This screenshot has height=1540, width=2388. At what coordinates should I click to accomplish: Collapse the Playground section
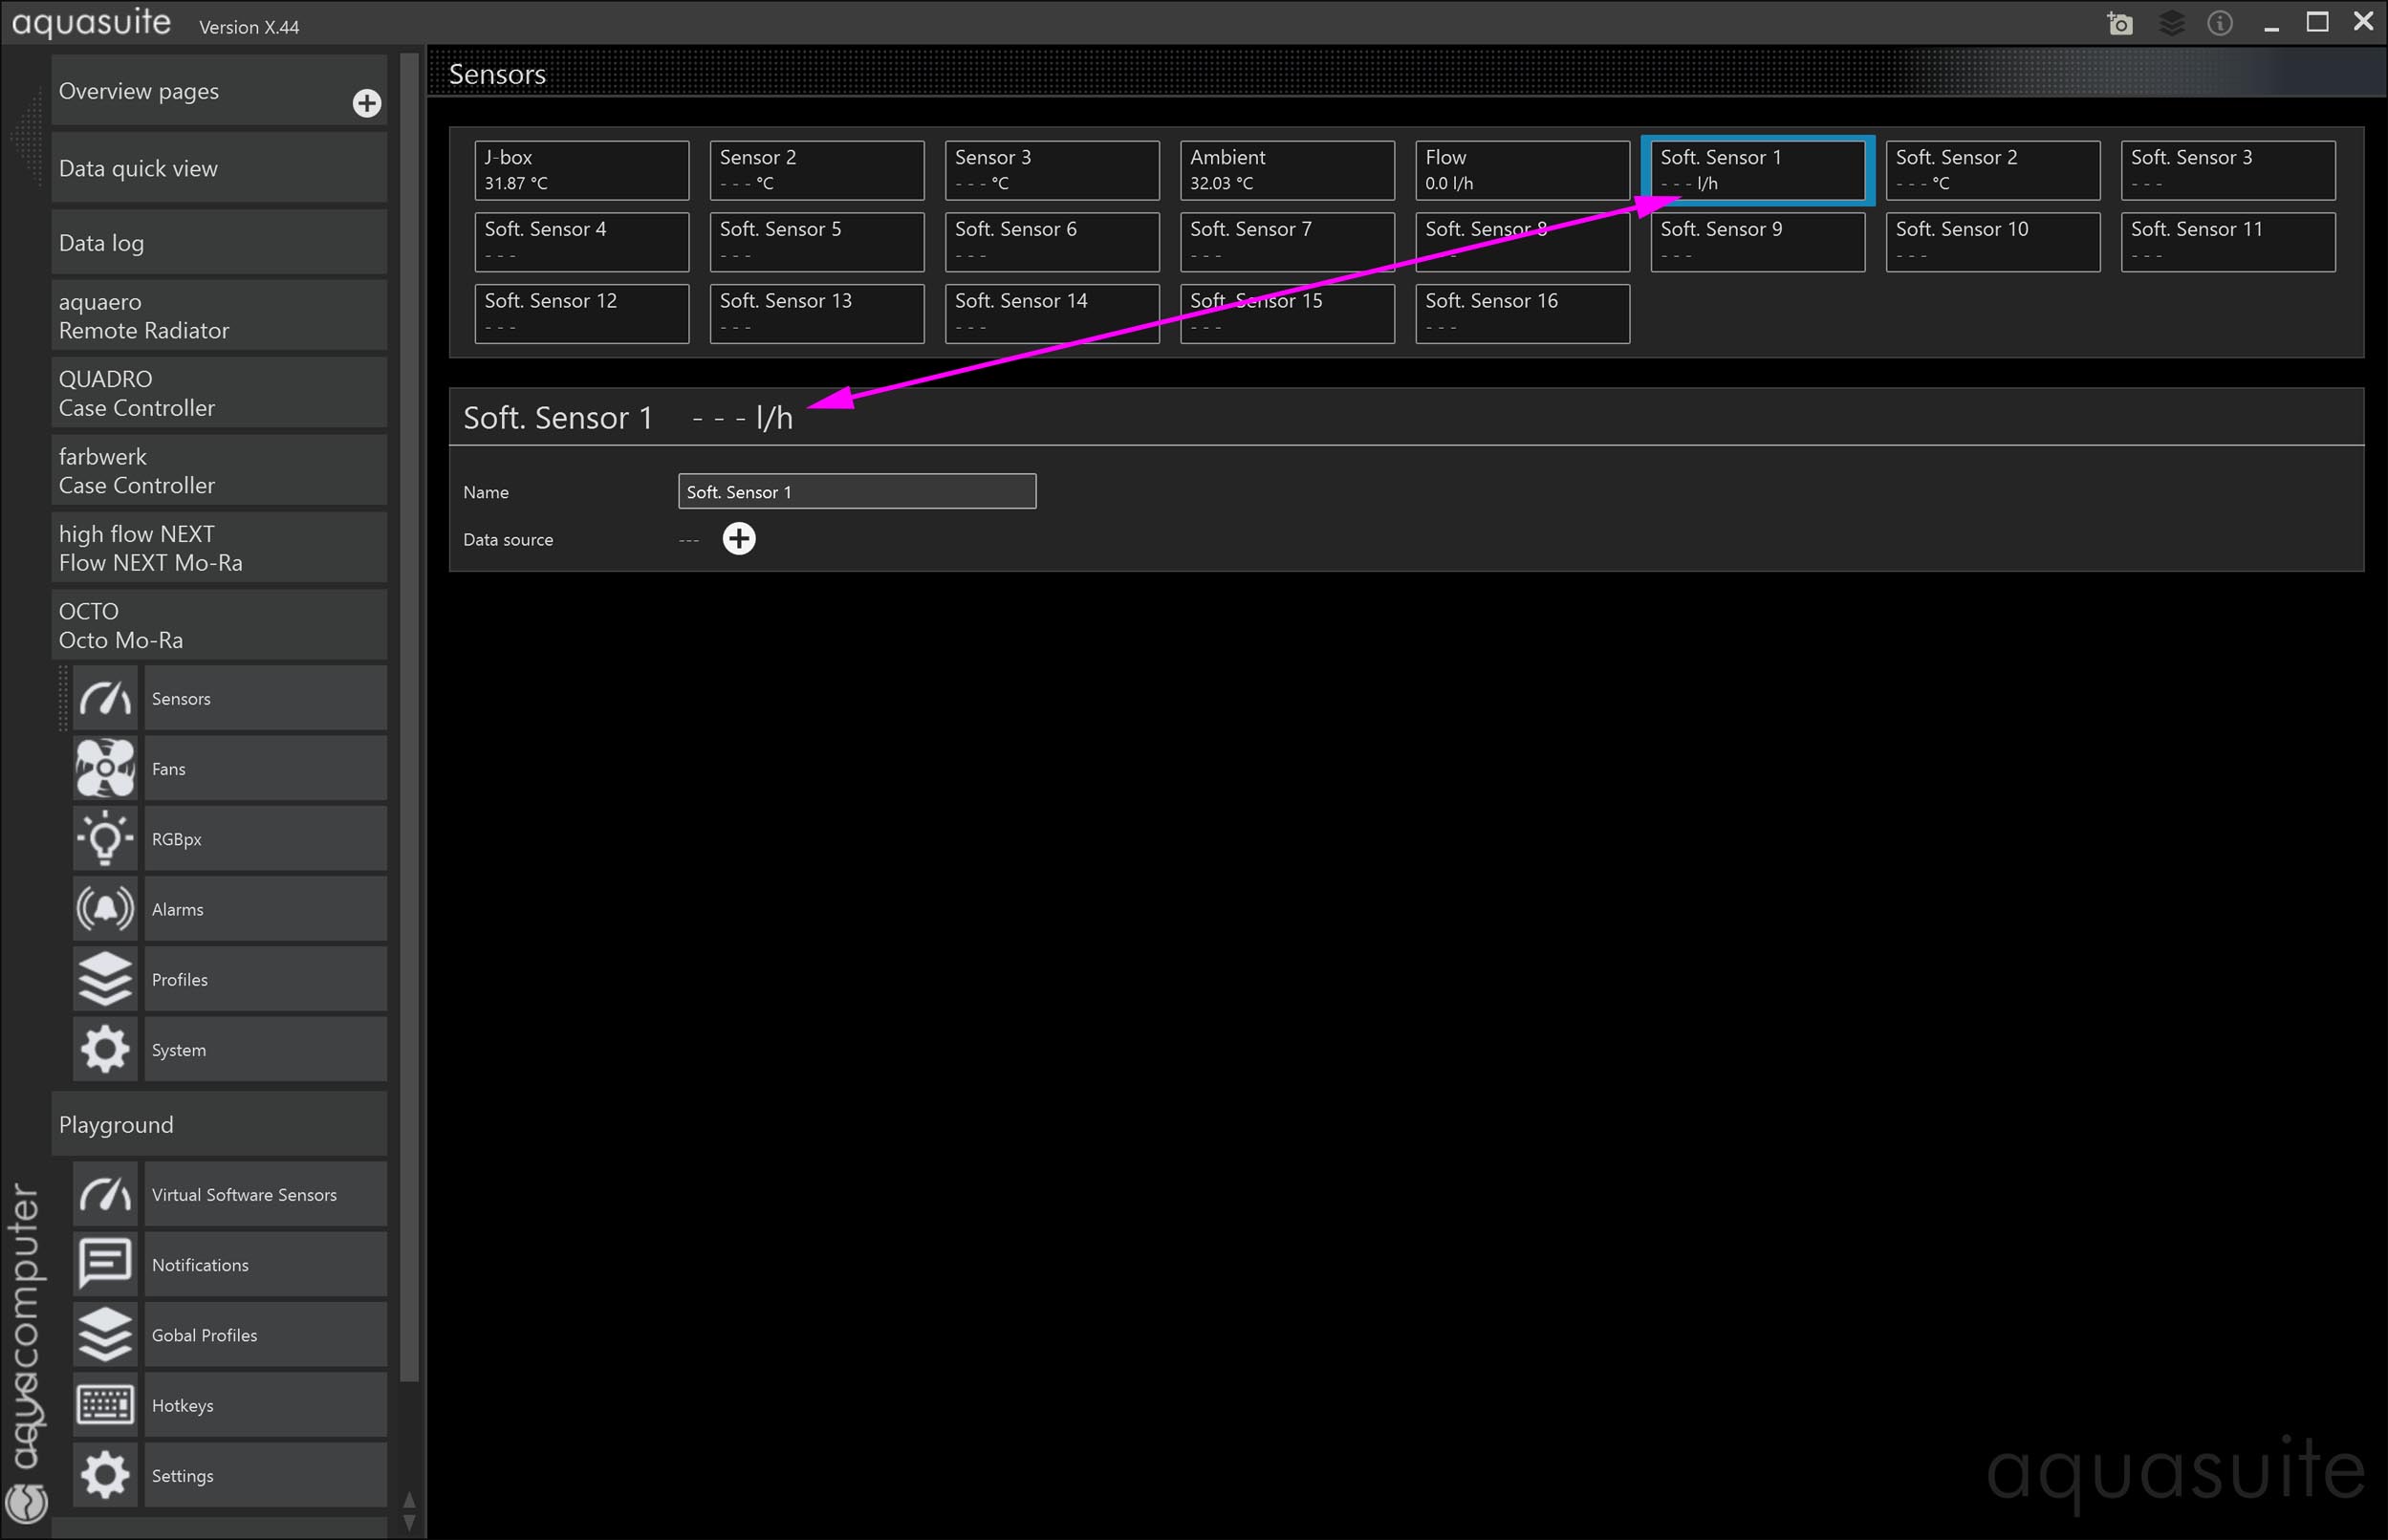[x=219, y=1124]
